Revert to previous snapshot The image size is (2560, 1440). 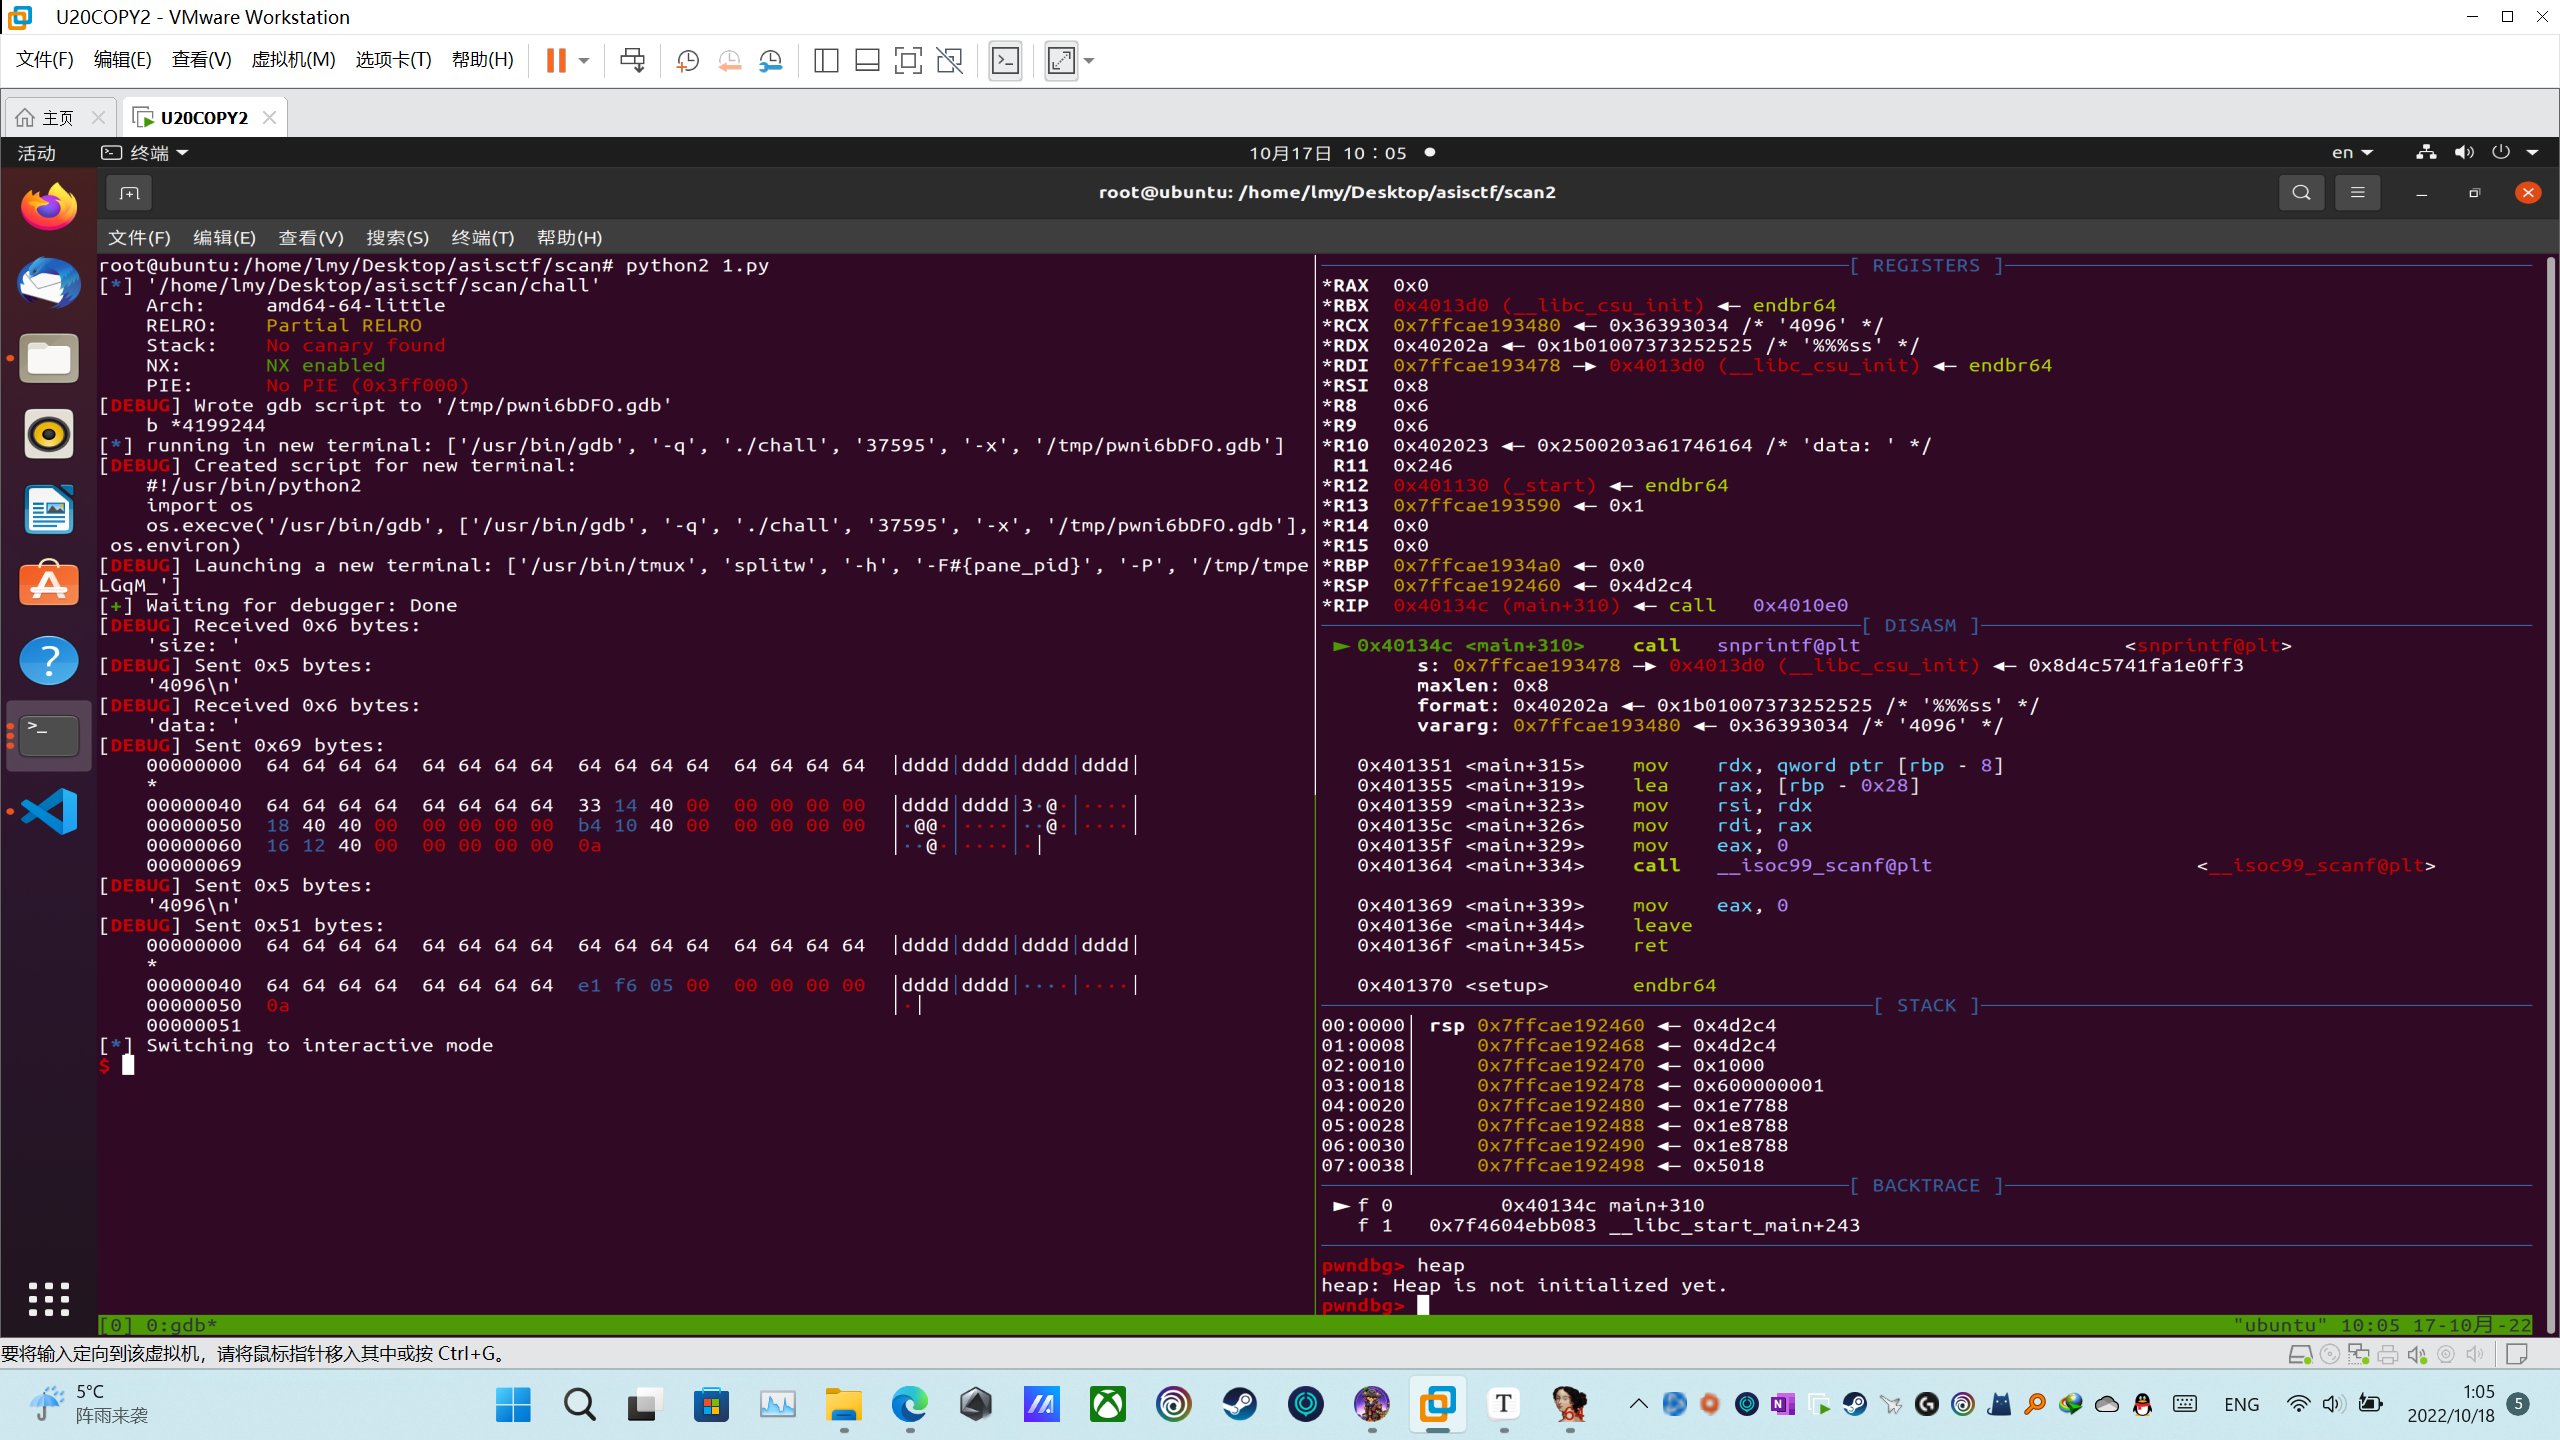click(x=729, y=60)
